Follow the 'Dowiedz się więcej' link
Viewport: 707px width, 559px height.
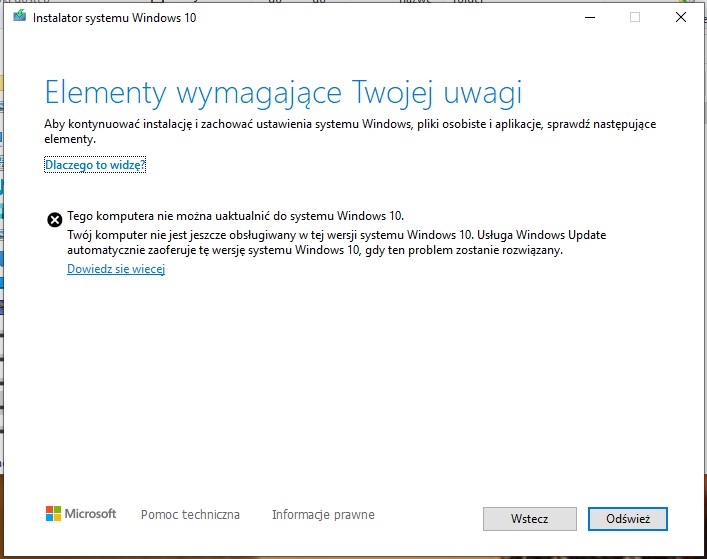click(x=116, y=269)
